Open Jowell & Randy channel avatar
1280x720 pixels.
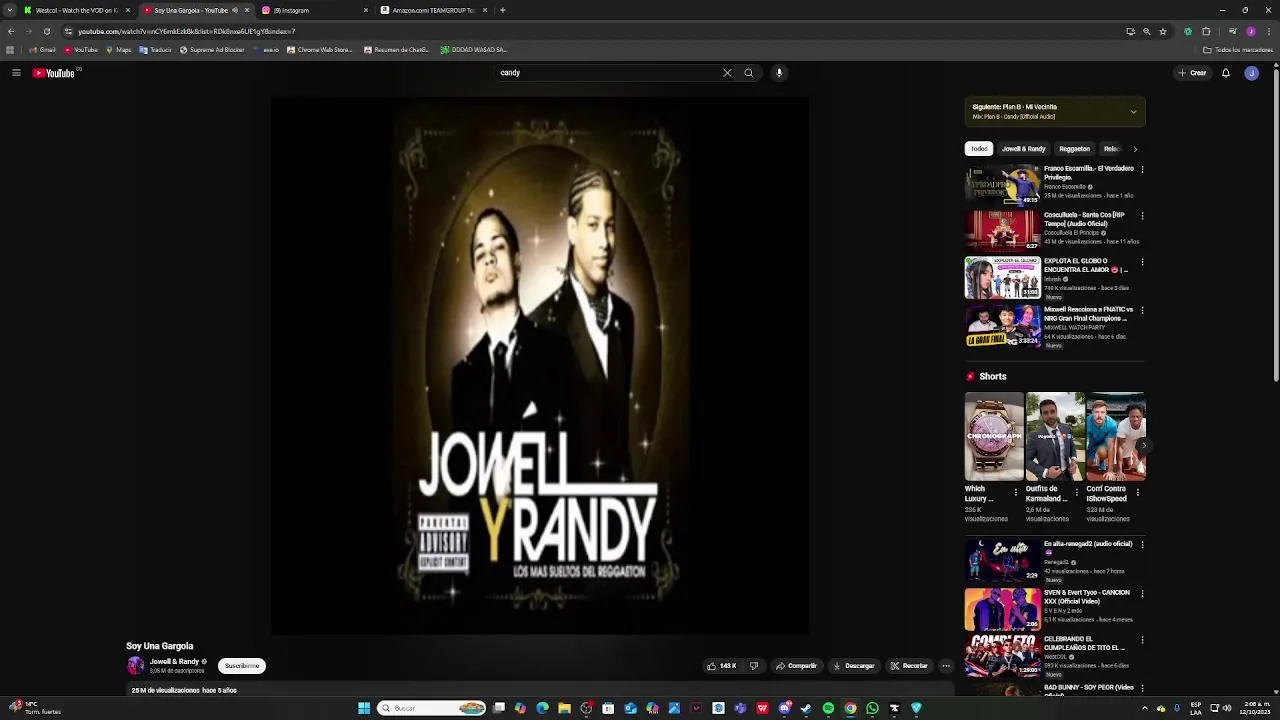(136, 666)
